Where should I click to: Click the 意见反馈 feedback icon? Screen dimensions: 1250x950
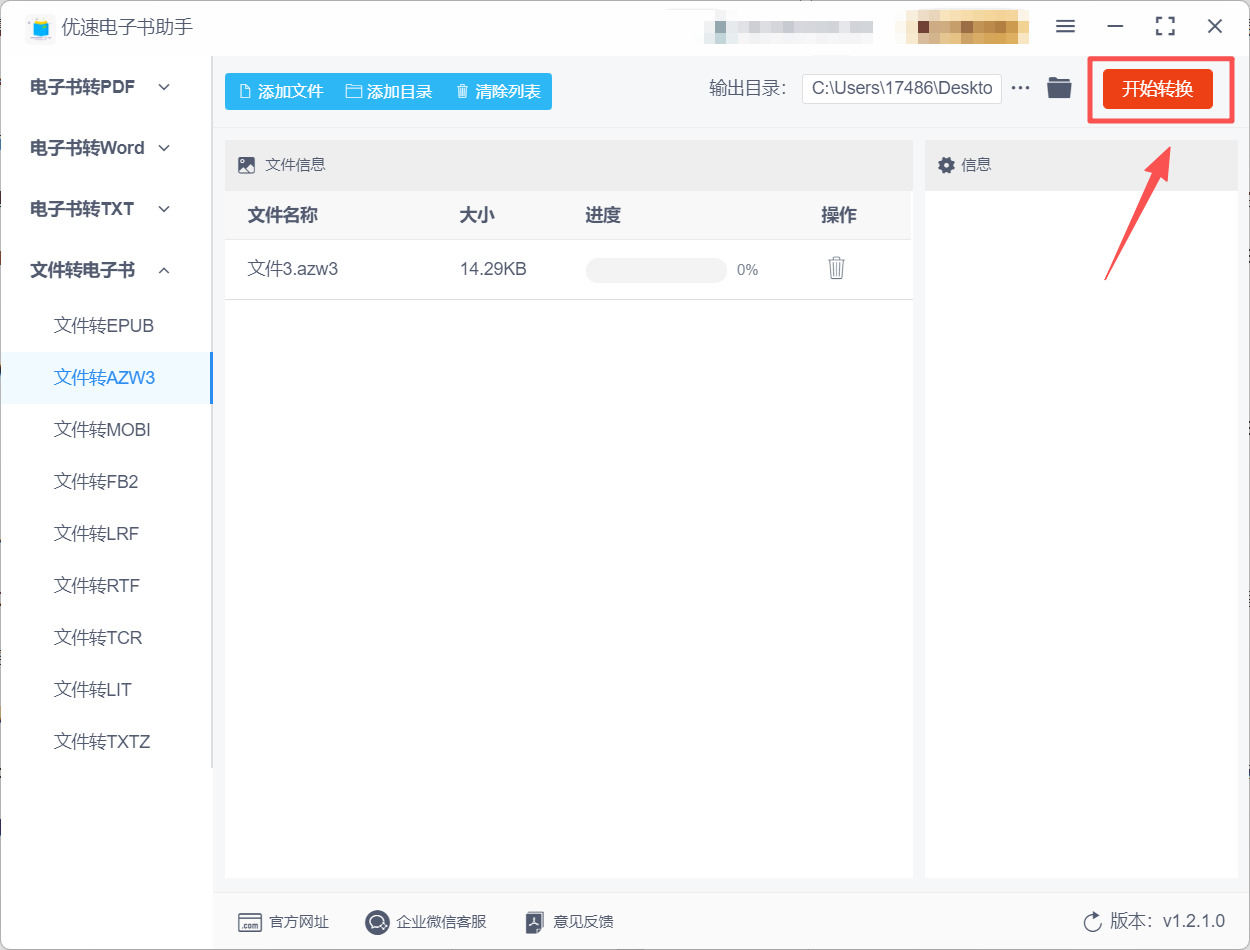(535, 922)
